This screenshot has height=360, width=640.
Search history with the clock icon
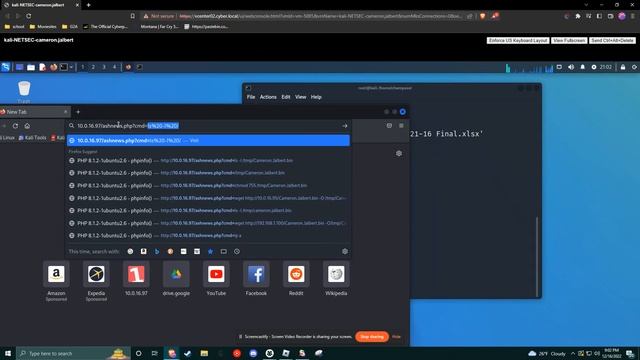click(237, 251)
